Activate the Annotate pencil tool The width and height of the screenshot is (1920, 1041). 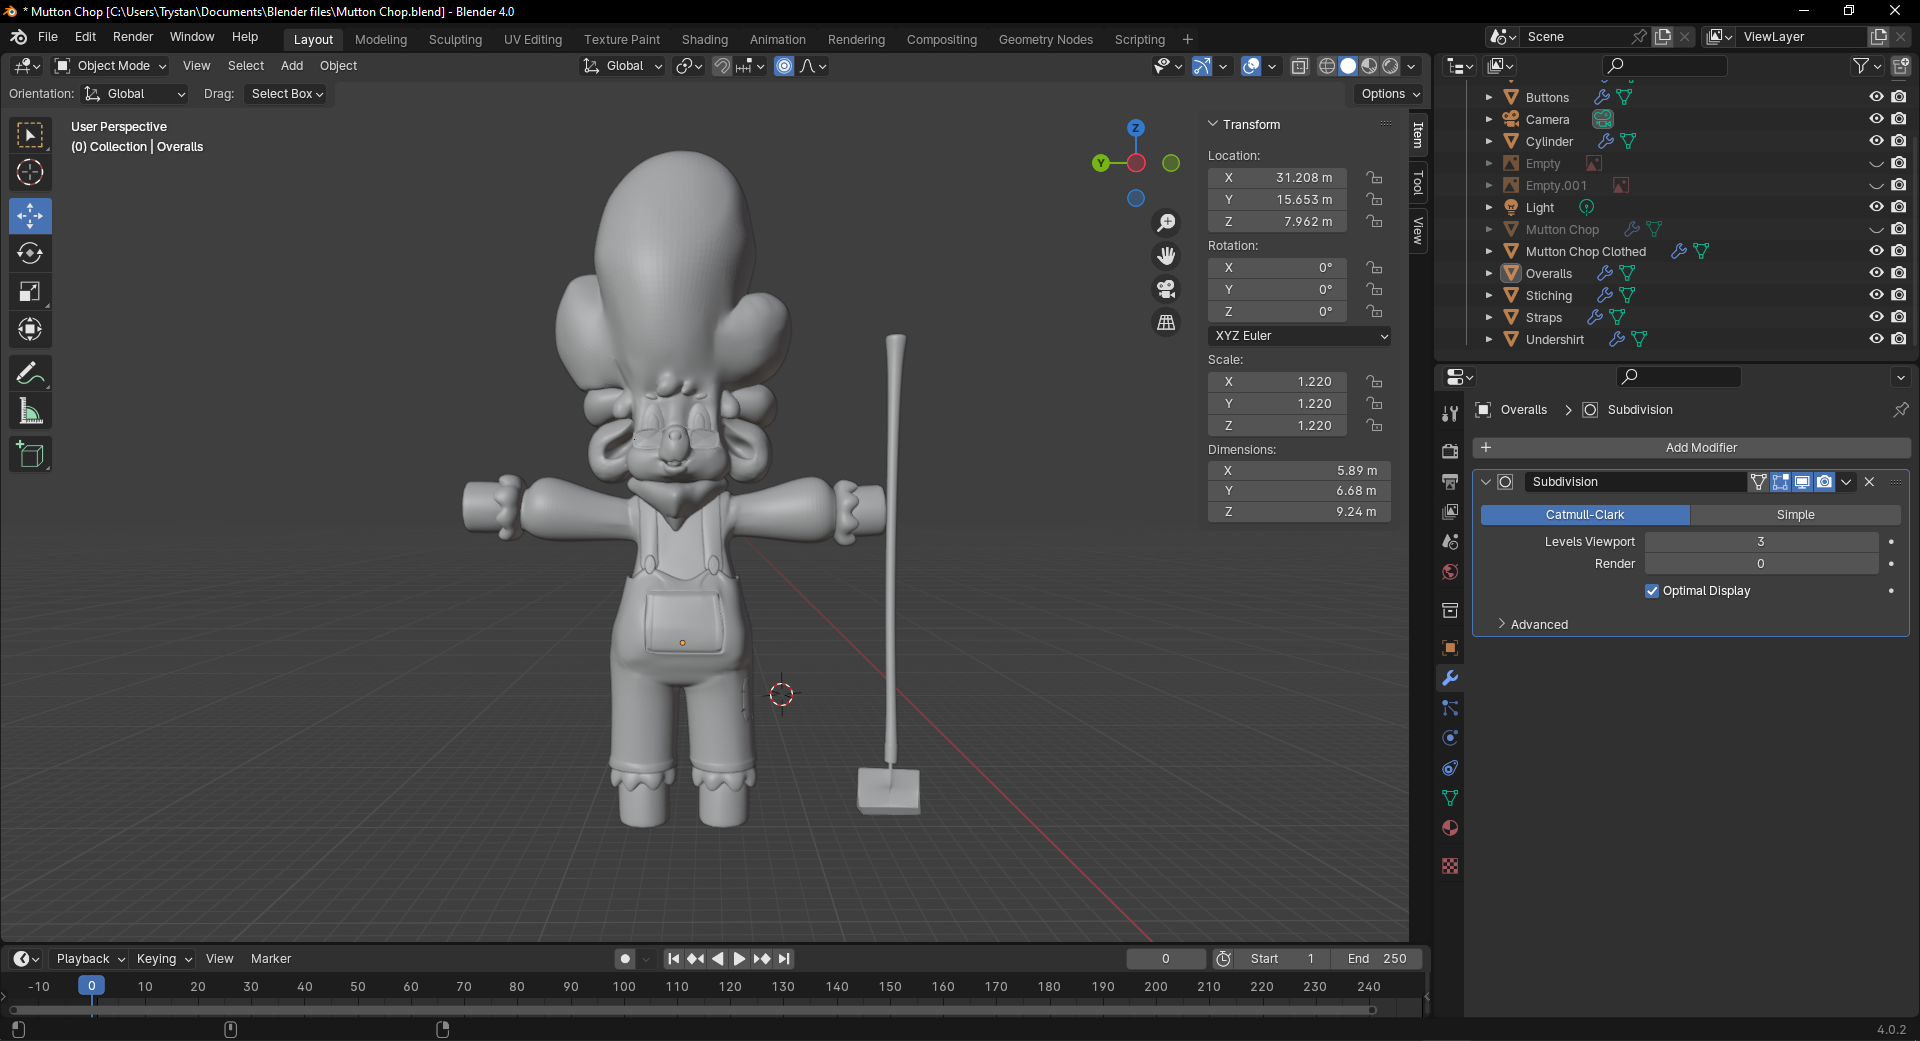(x=30, y=374)
